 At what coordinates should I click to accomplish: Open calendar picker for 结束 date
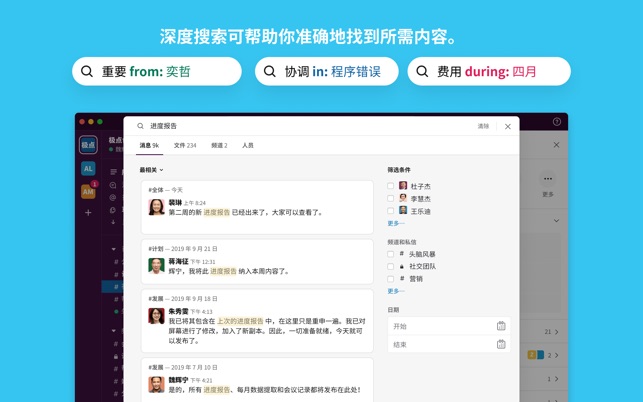click(501, 345)
